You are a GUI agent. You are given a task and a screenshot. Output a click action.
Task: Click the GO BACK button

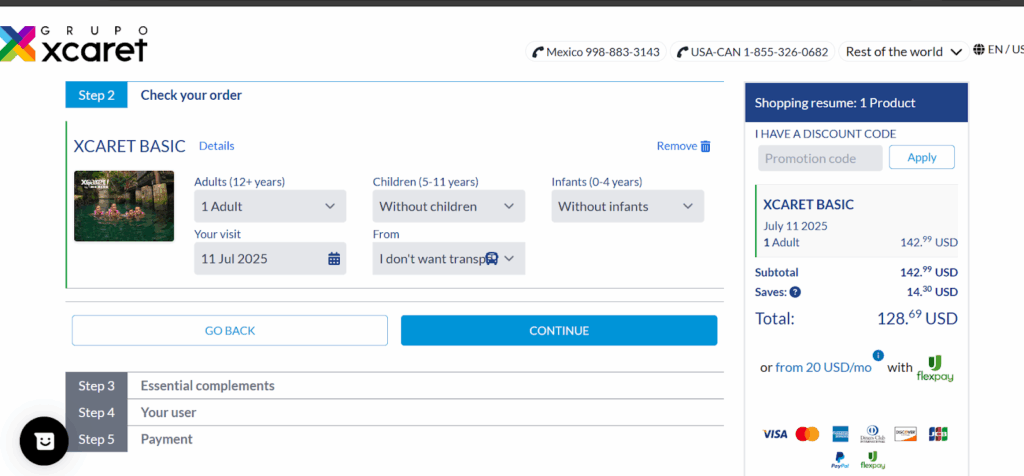click(229, 331)
